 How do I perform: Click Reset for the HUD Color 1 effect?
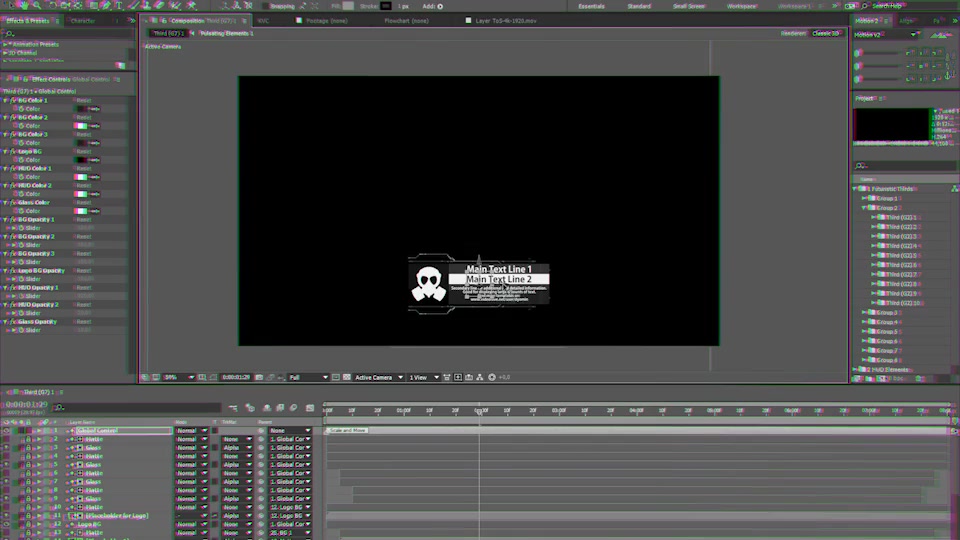tap(84, 168)
